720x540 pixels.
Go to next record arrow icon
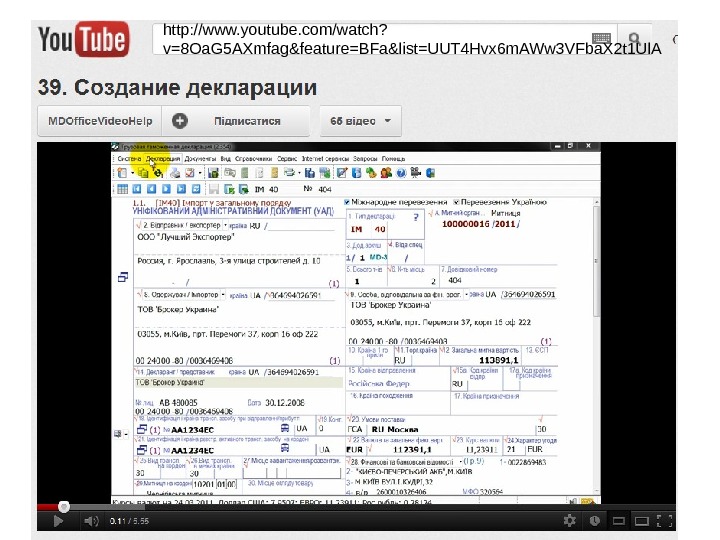point(166,189)
